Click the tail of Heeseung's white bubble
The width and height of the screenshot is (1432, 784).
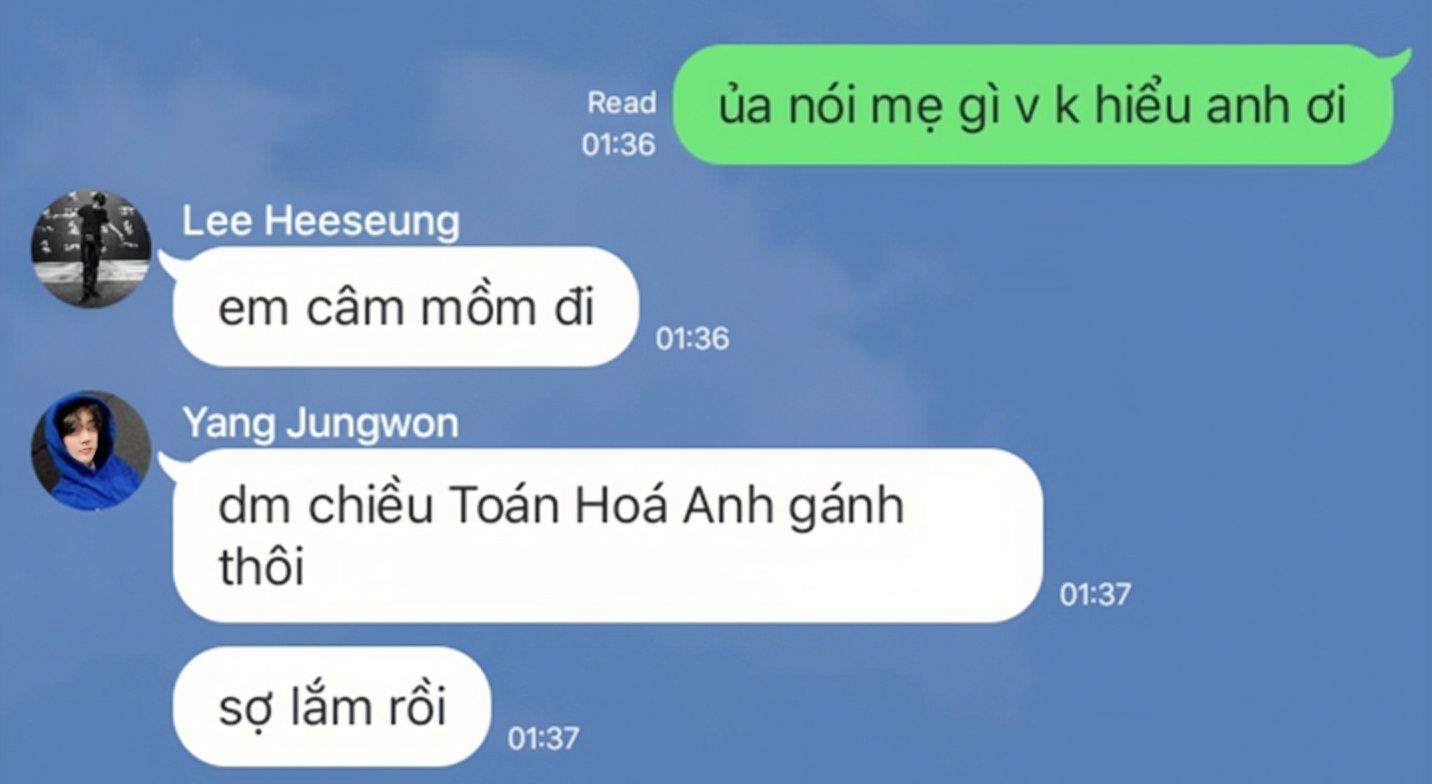point(172,264)
